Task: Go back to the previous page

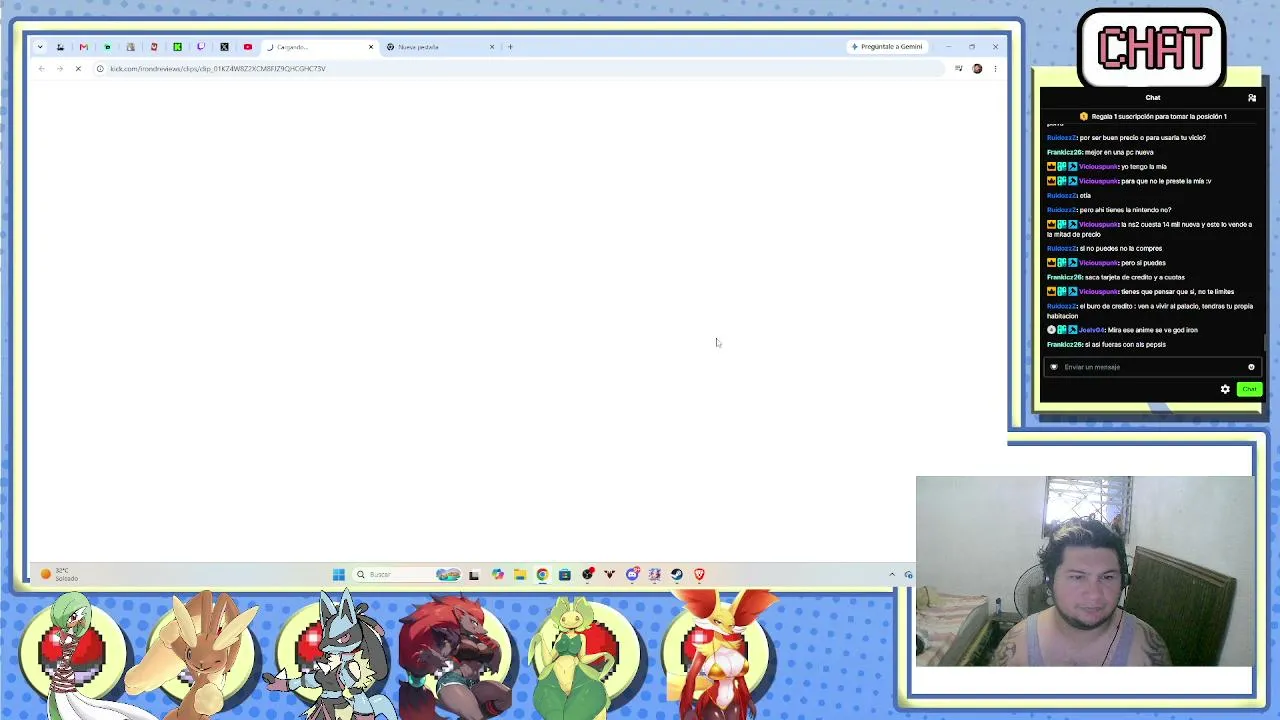Action: pos(41,69)
